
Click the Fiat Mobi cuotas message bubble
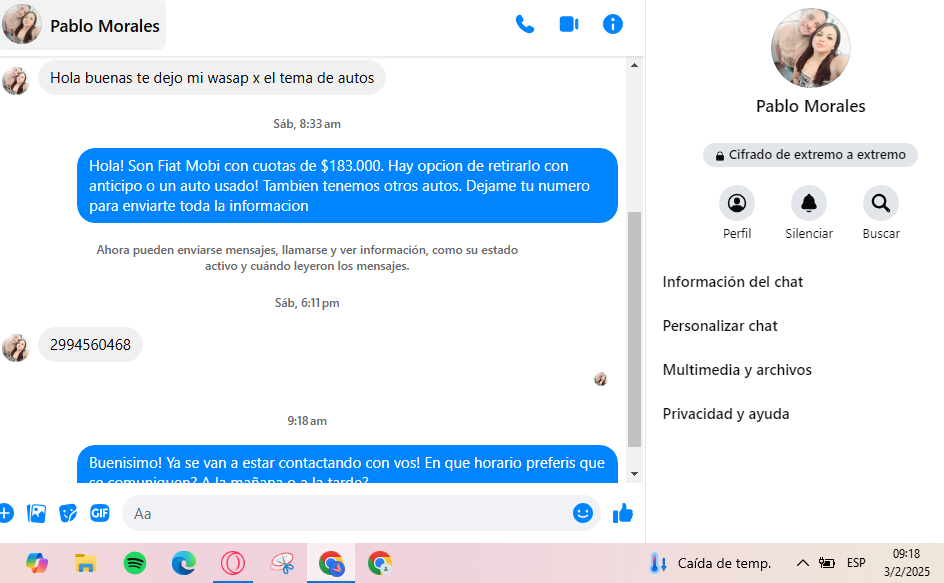(347, 186)
